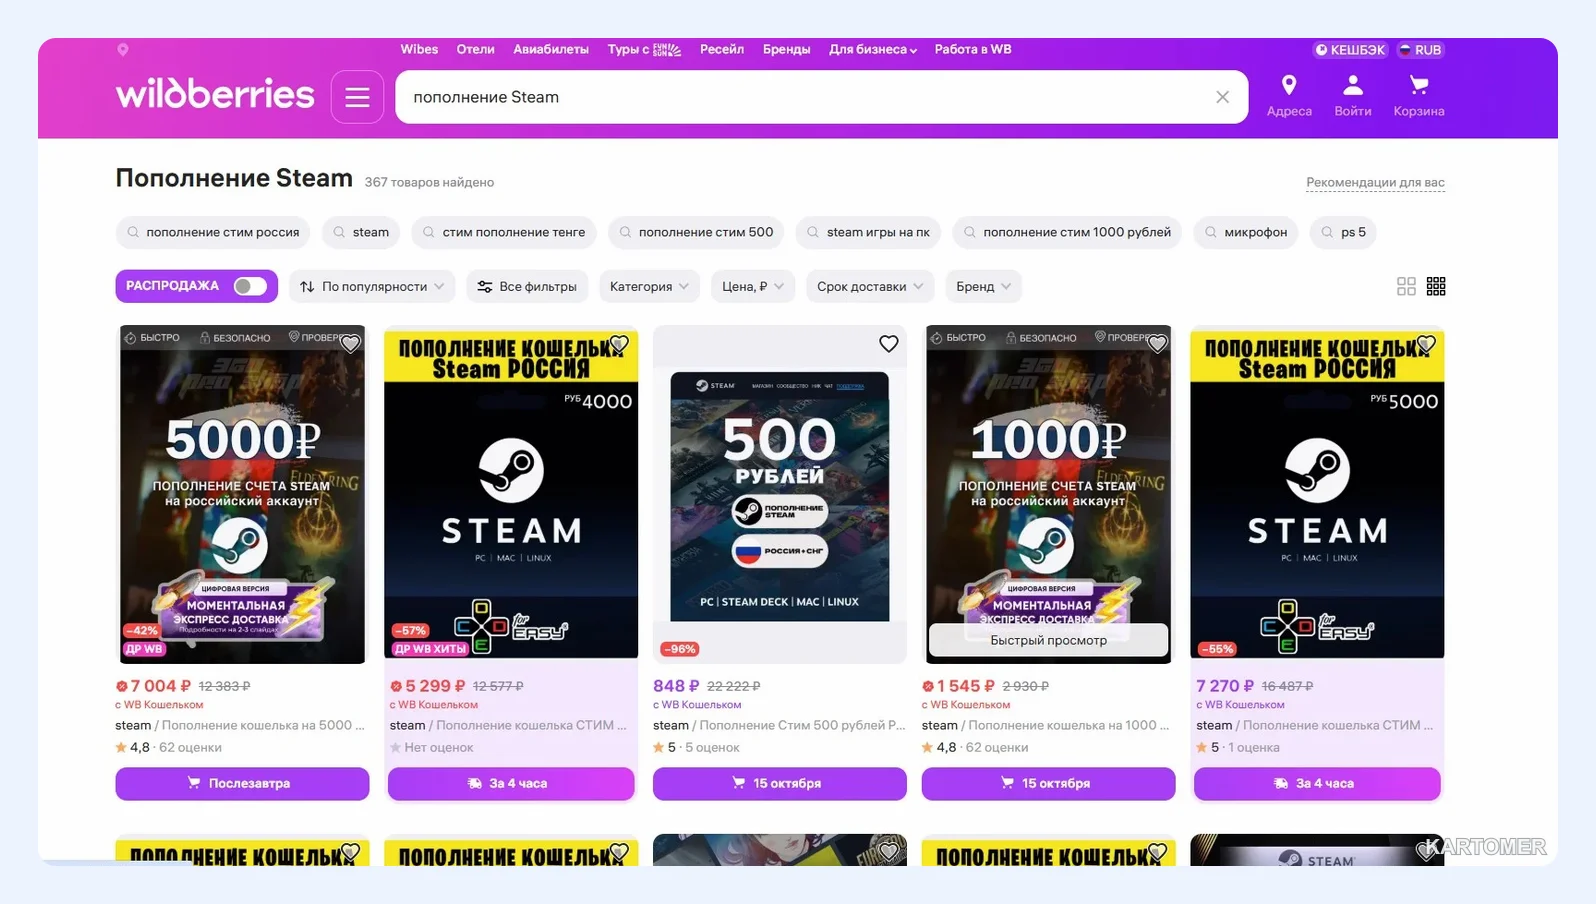The width and height of the screenshot is (1596, 904).
Task: Open Все фильтры panel
Action: [527, 286]
